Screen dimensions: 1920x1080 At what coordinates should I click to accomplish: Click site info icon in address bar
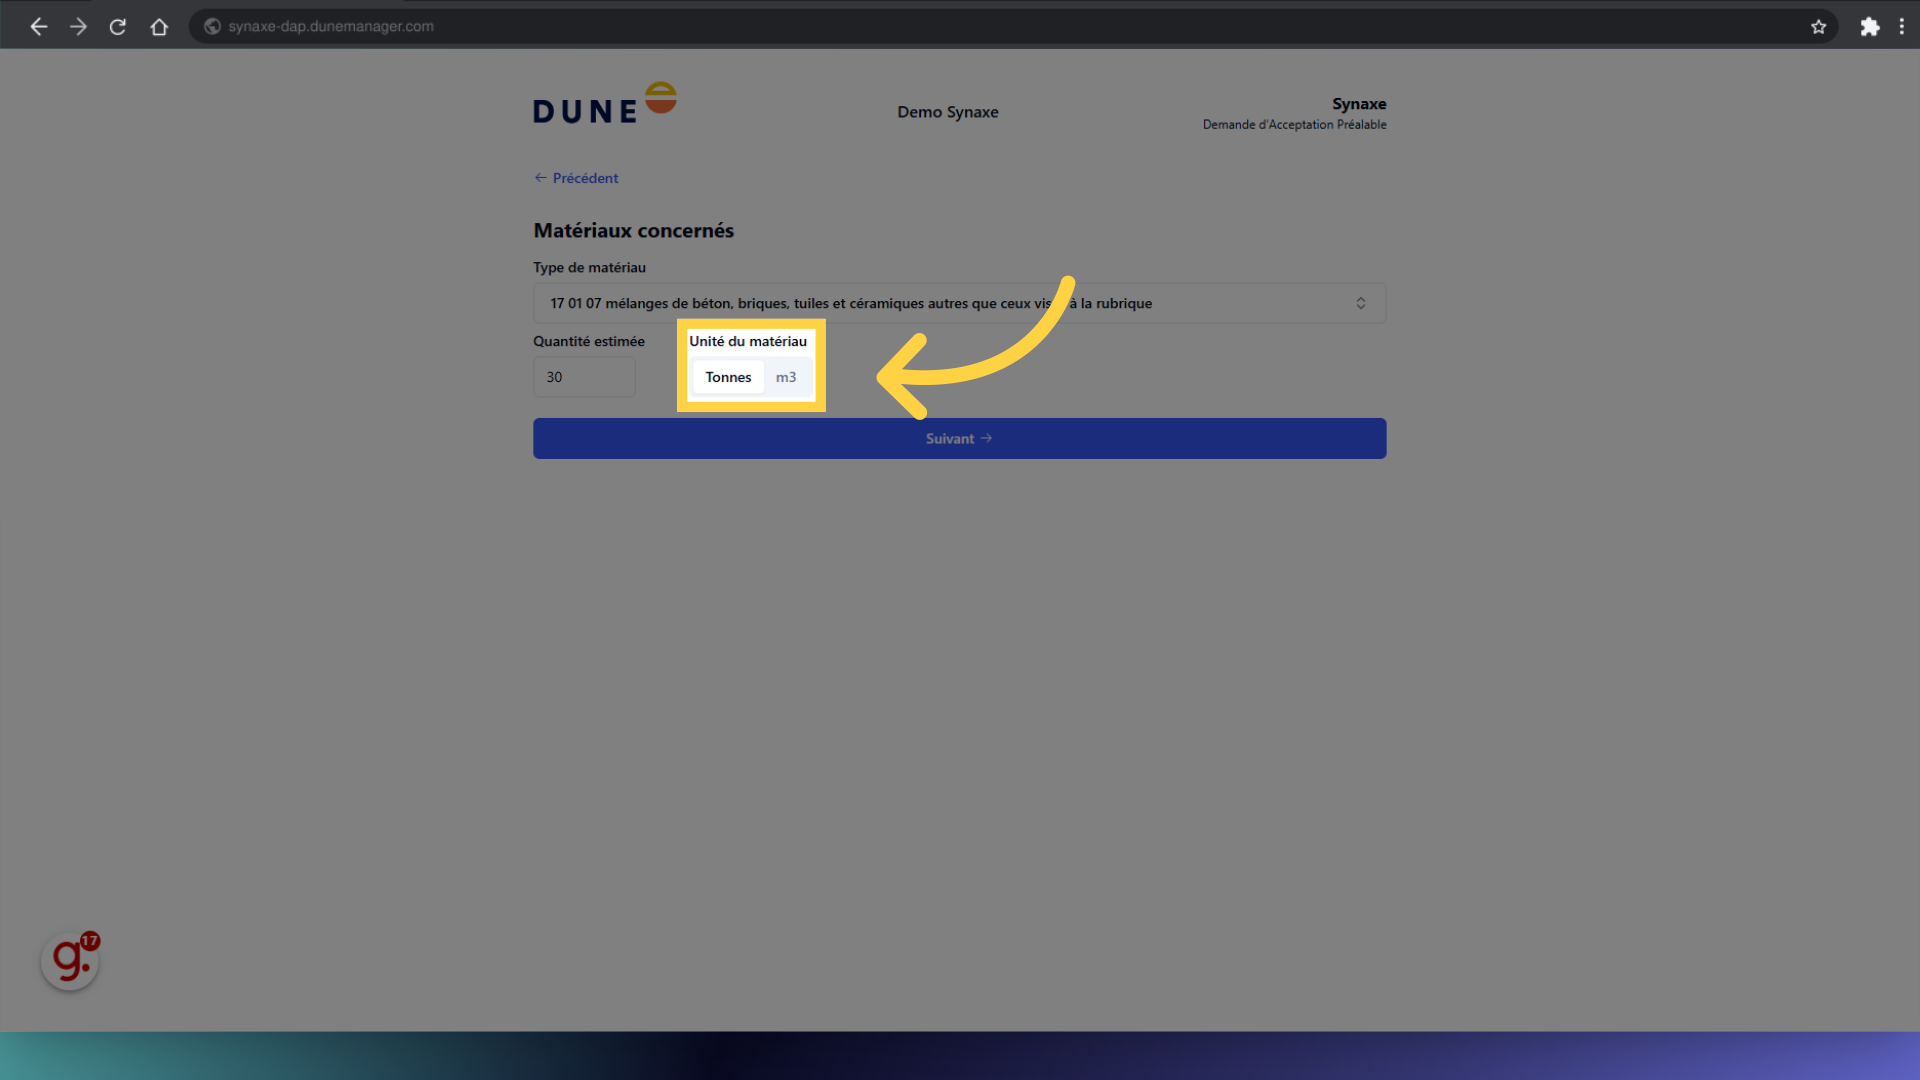point(212,27)
